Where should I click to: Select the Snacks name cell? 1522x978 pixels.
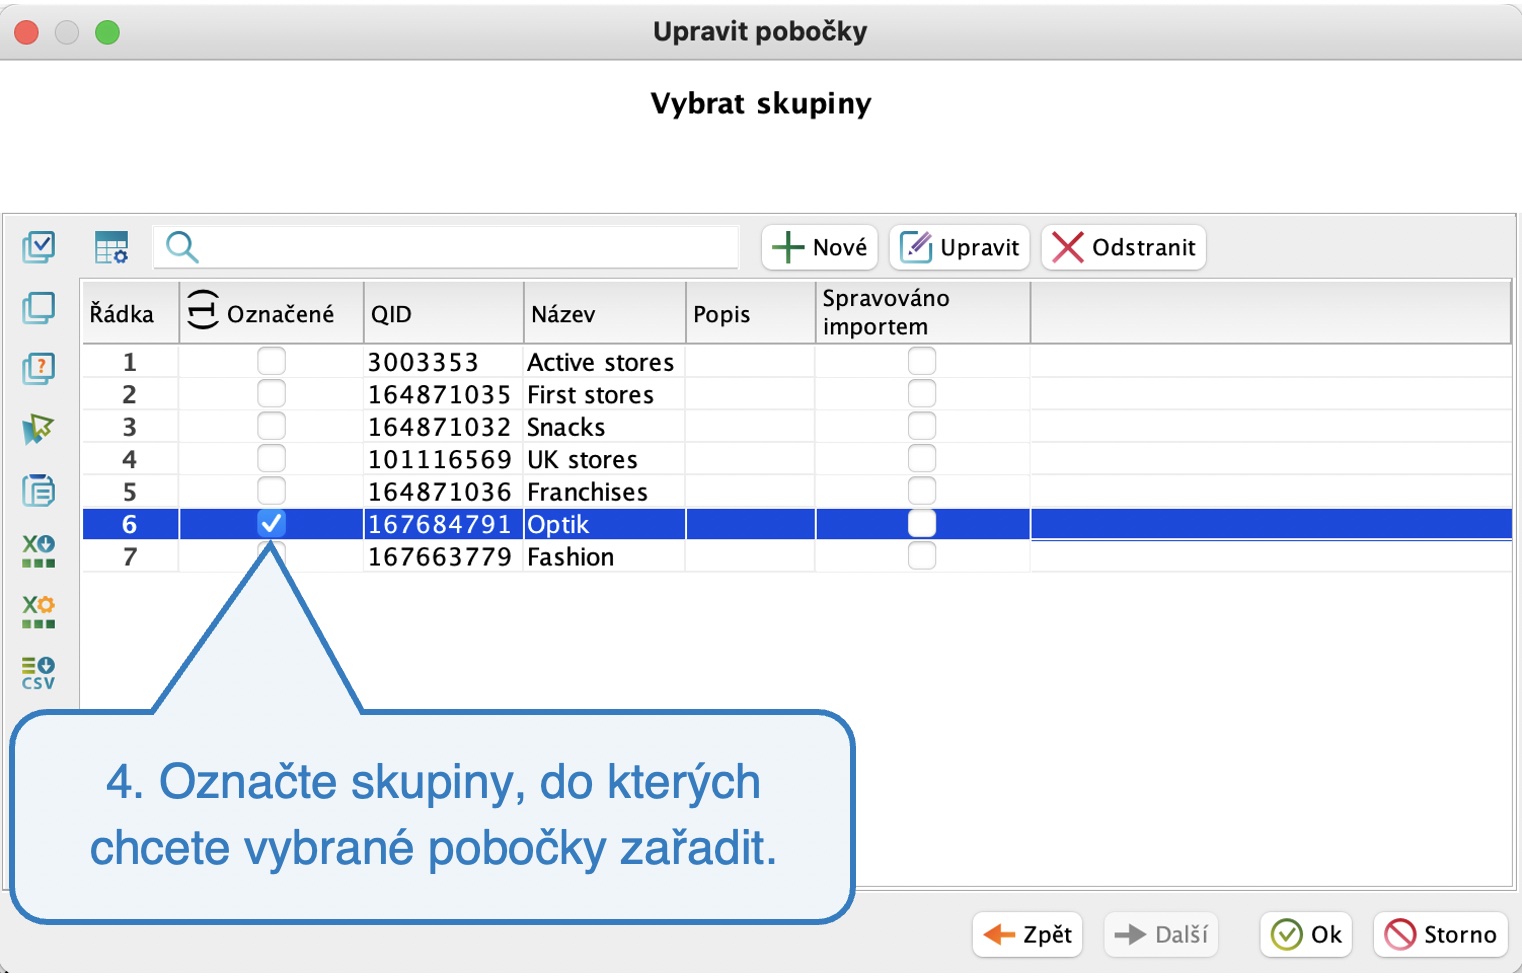point(605,427)
